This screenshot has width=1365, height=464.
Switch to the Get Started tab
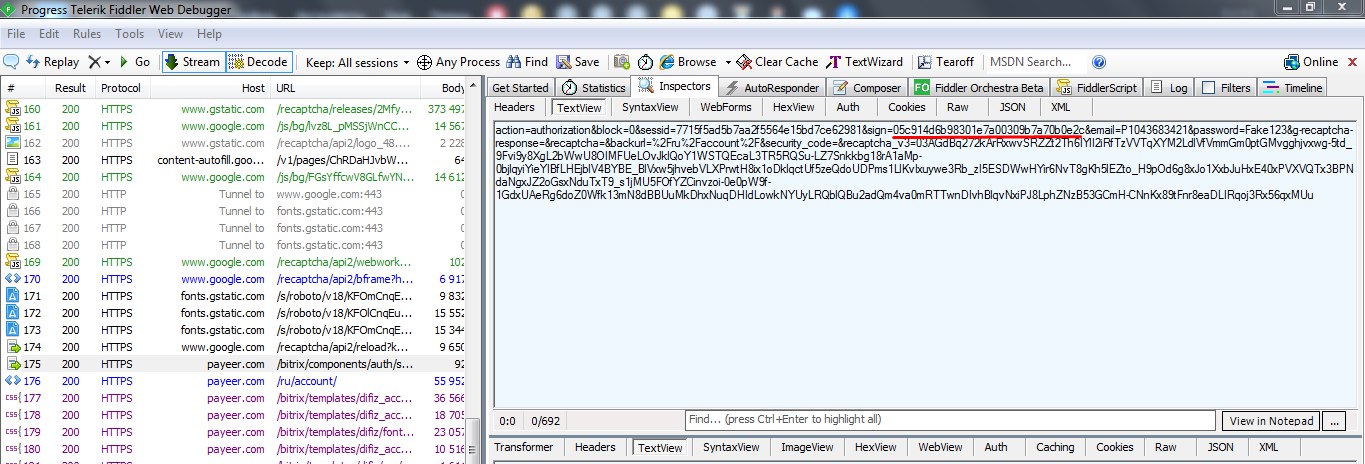click(x=520, y=88)
